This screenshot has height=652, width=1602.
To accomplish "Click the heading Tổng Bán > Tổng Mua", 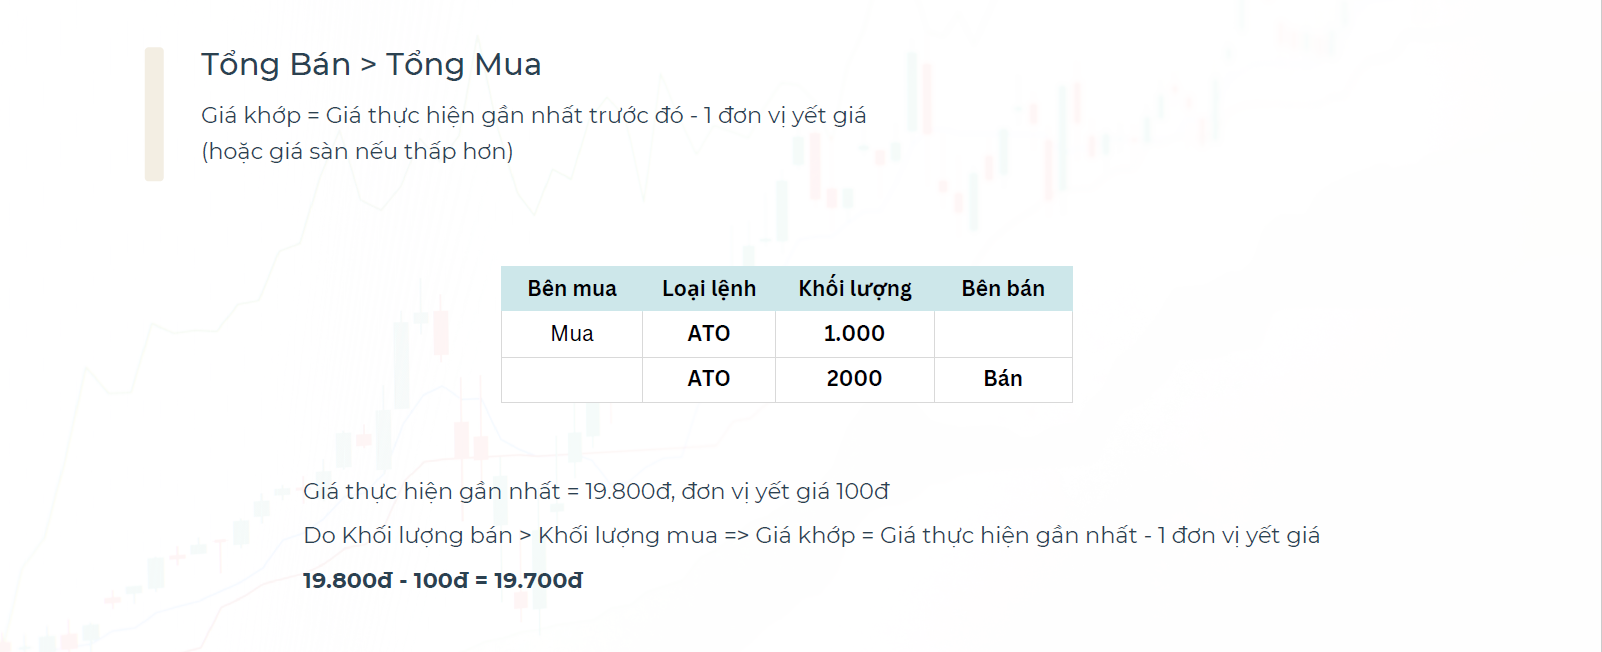I will [371, 65].
